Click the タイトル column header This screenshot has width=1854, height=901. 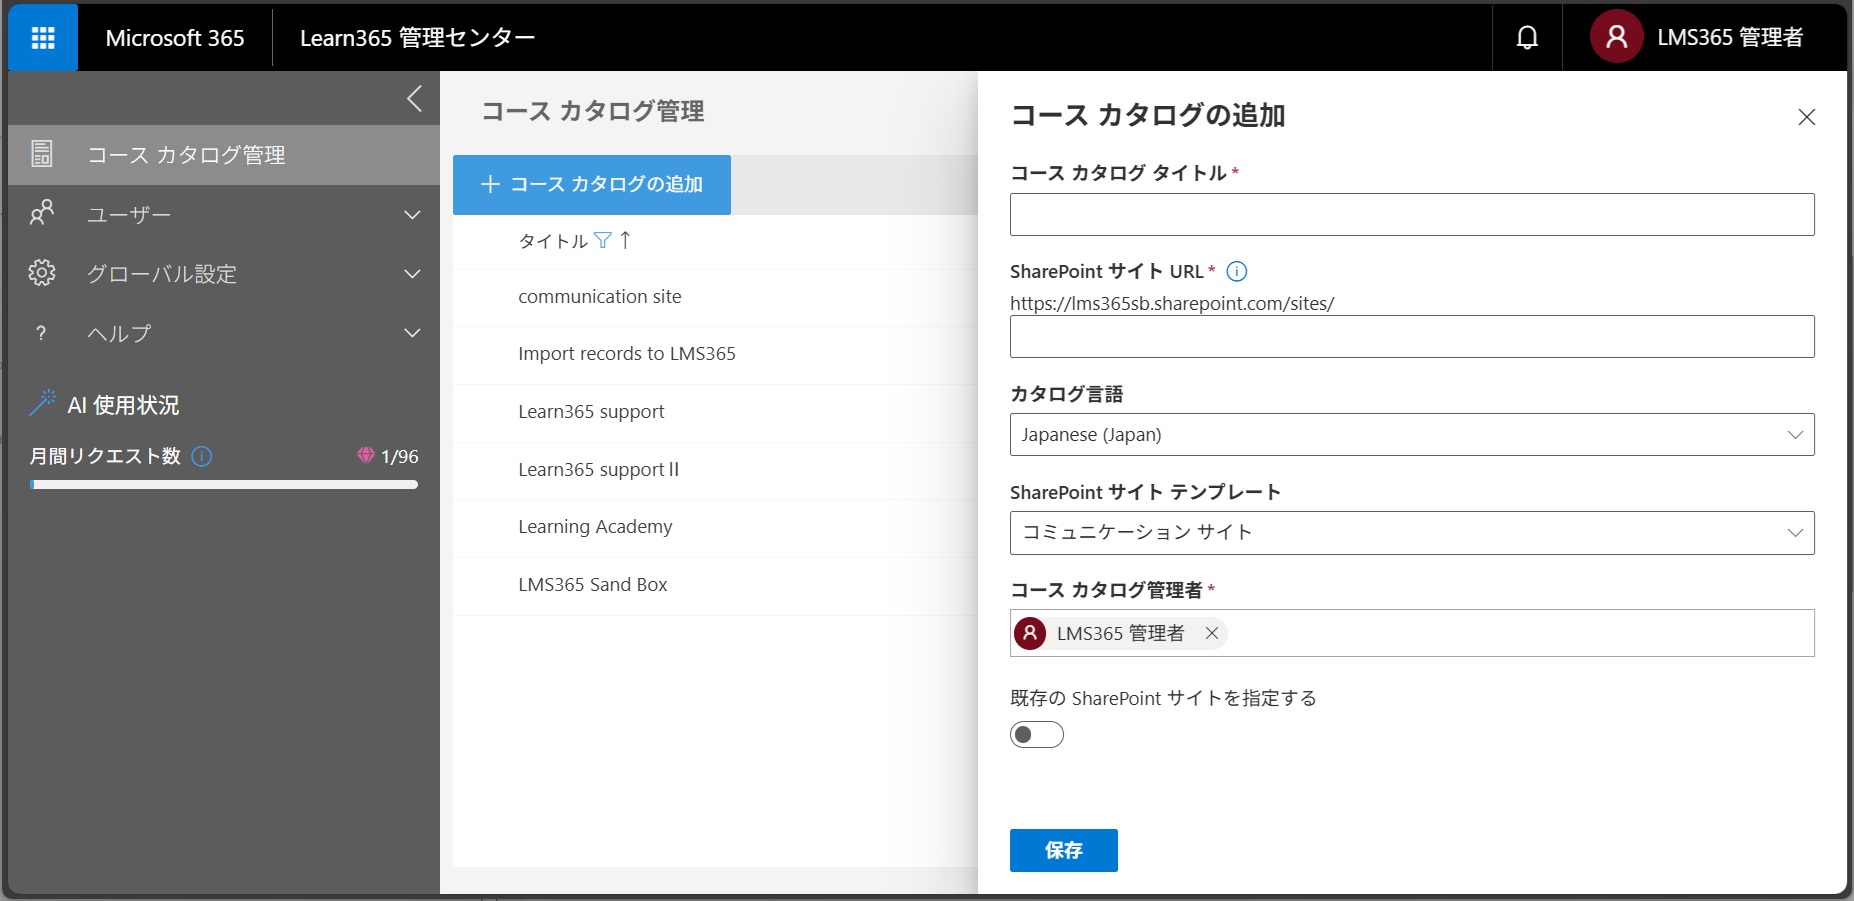(x=553, y=241)
